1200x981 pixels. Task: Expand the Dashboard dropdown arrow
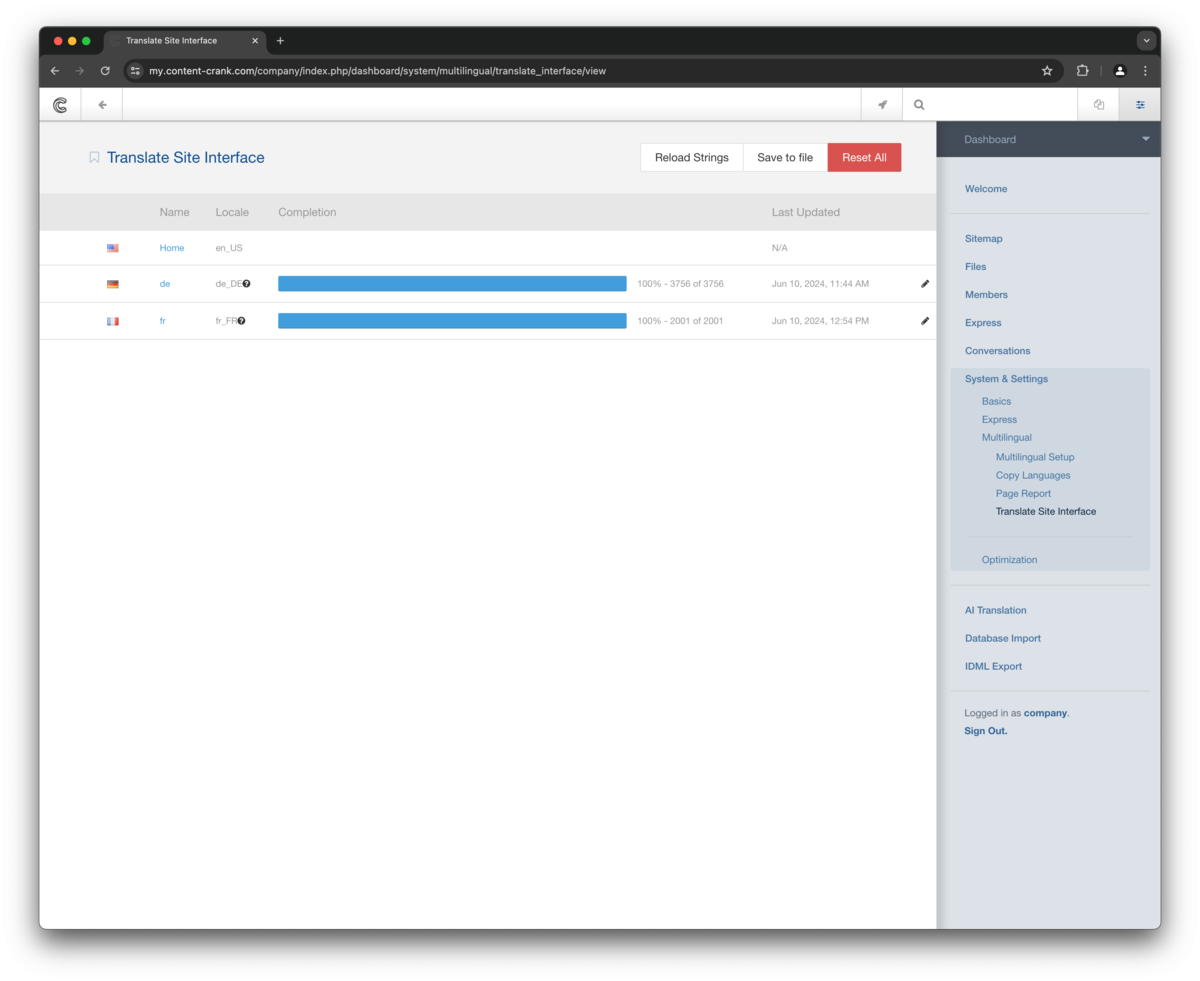(x=1146, y=139)
